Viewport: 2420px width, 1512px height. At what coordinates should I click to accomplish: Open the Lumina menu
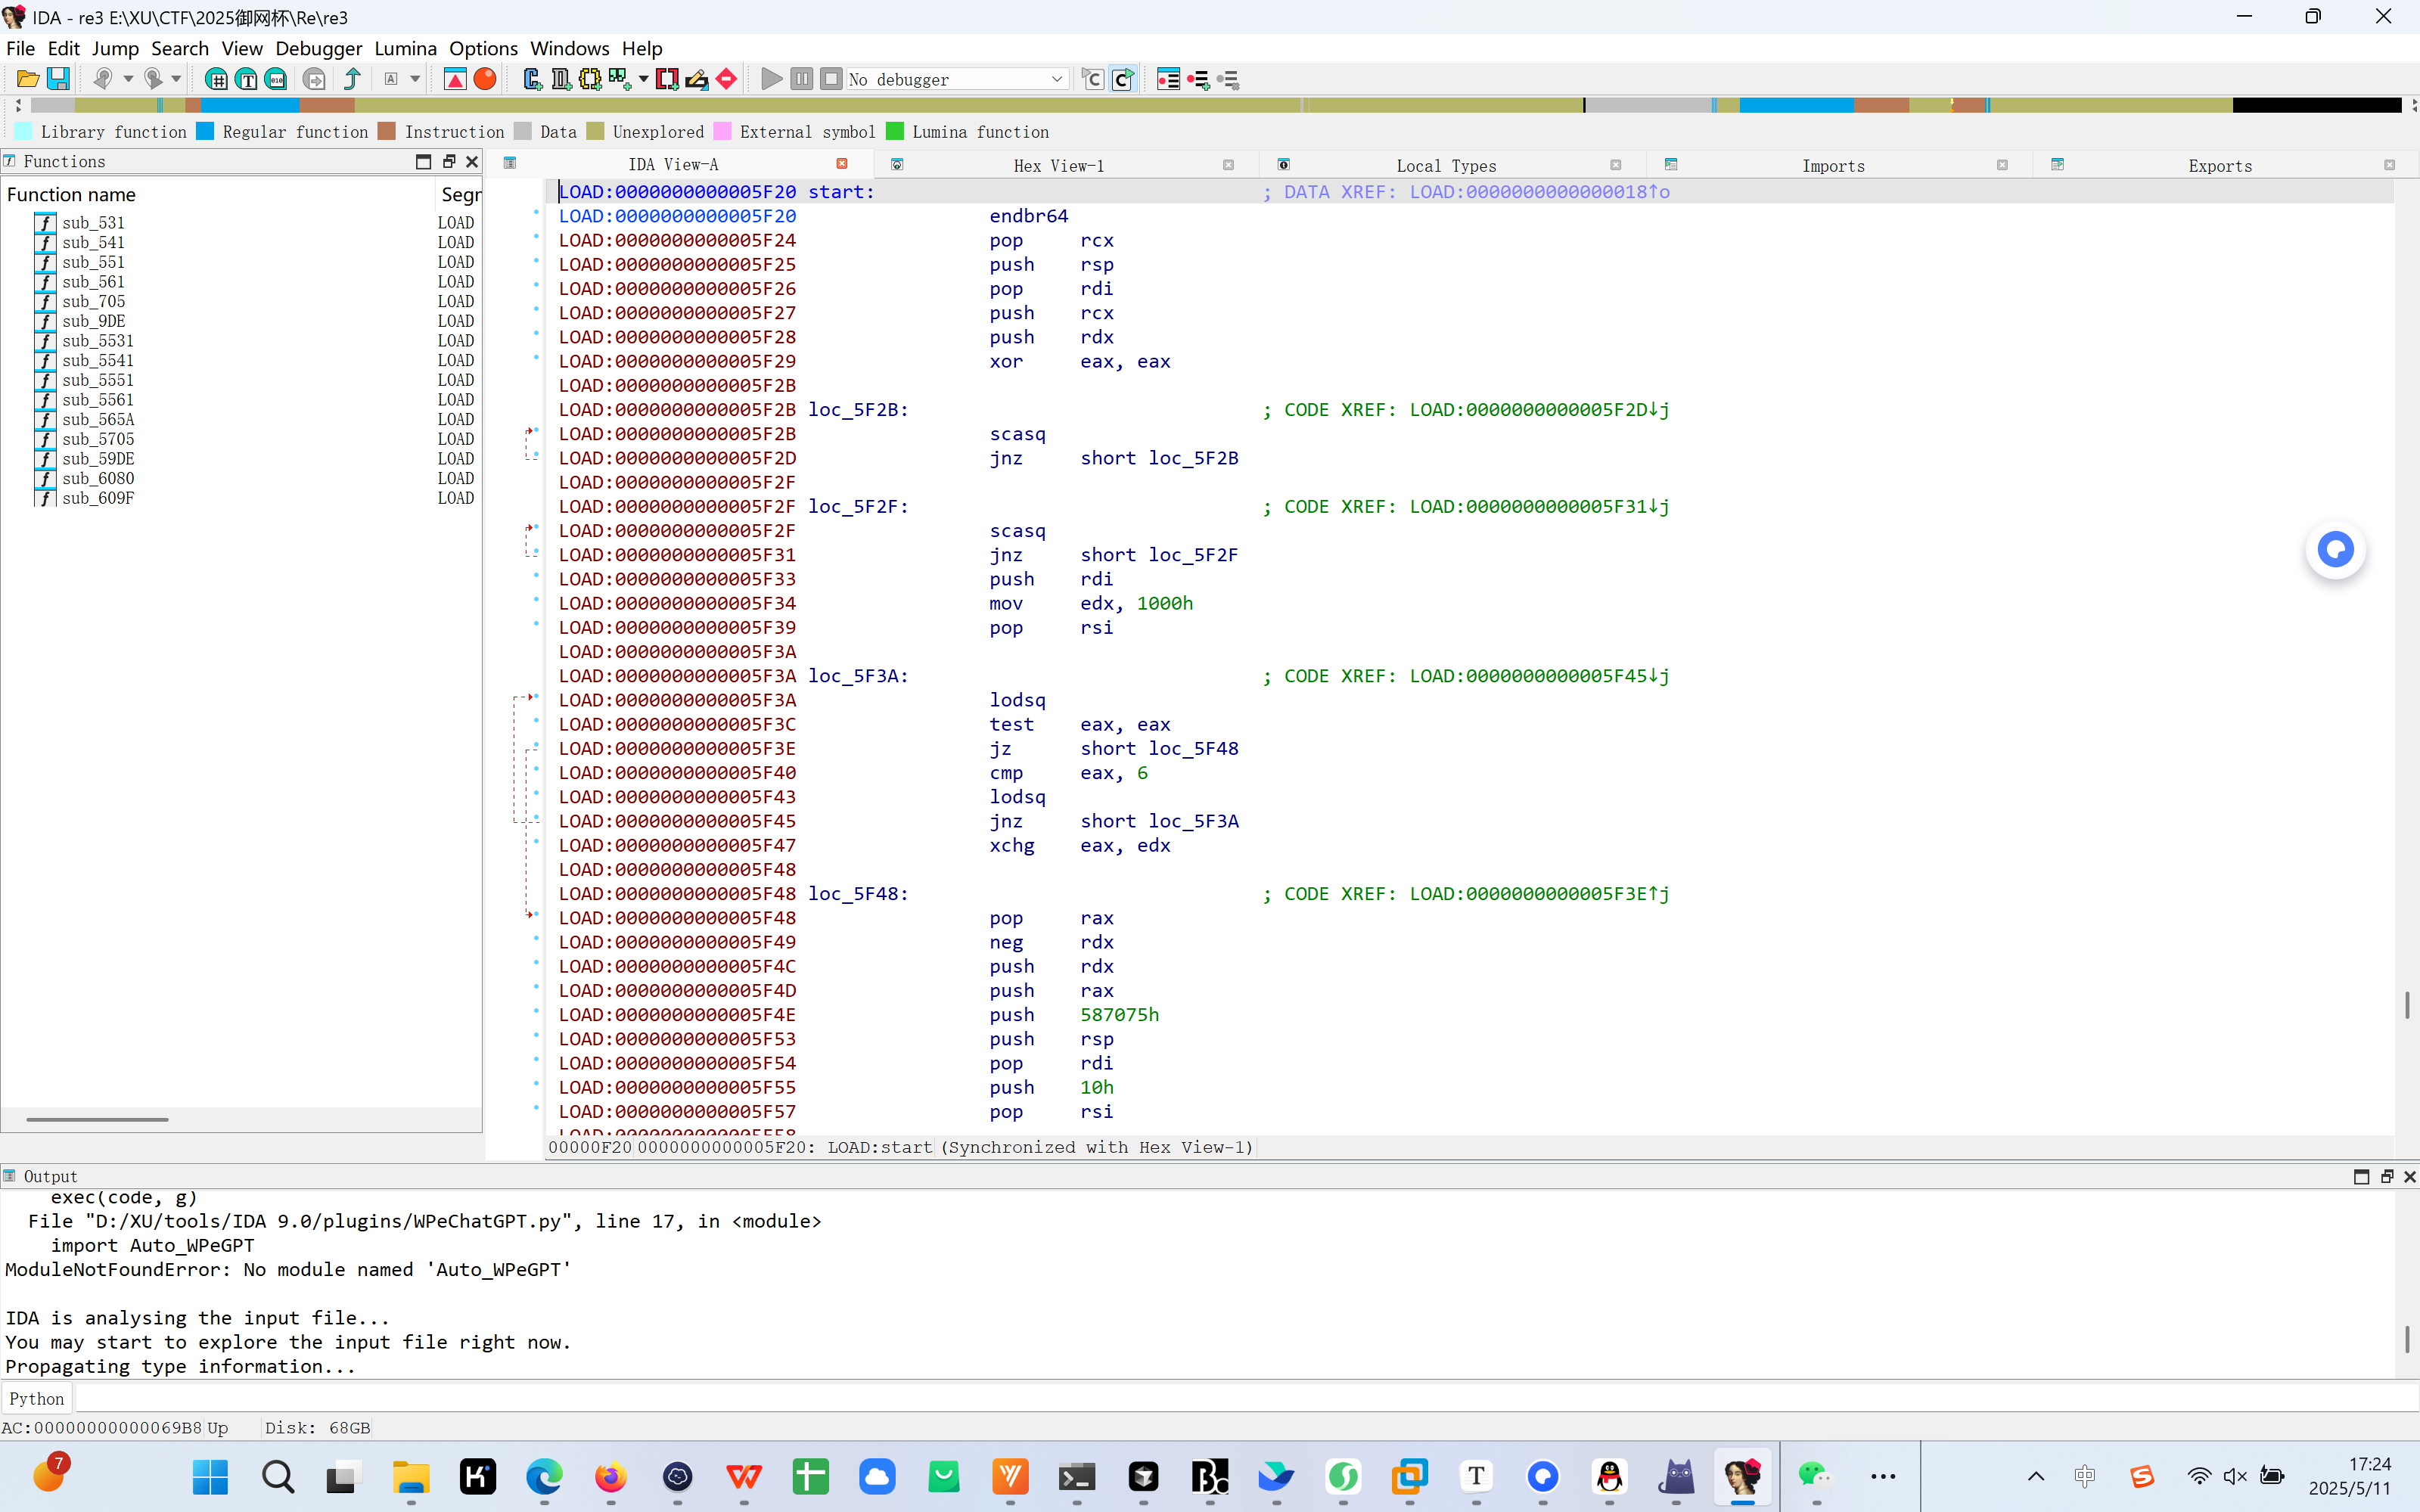click(405, 48)
